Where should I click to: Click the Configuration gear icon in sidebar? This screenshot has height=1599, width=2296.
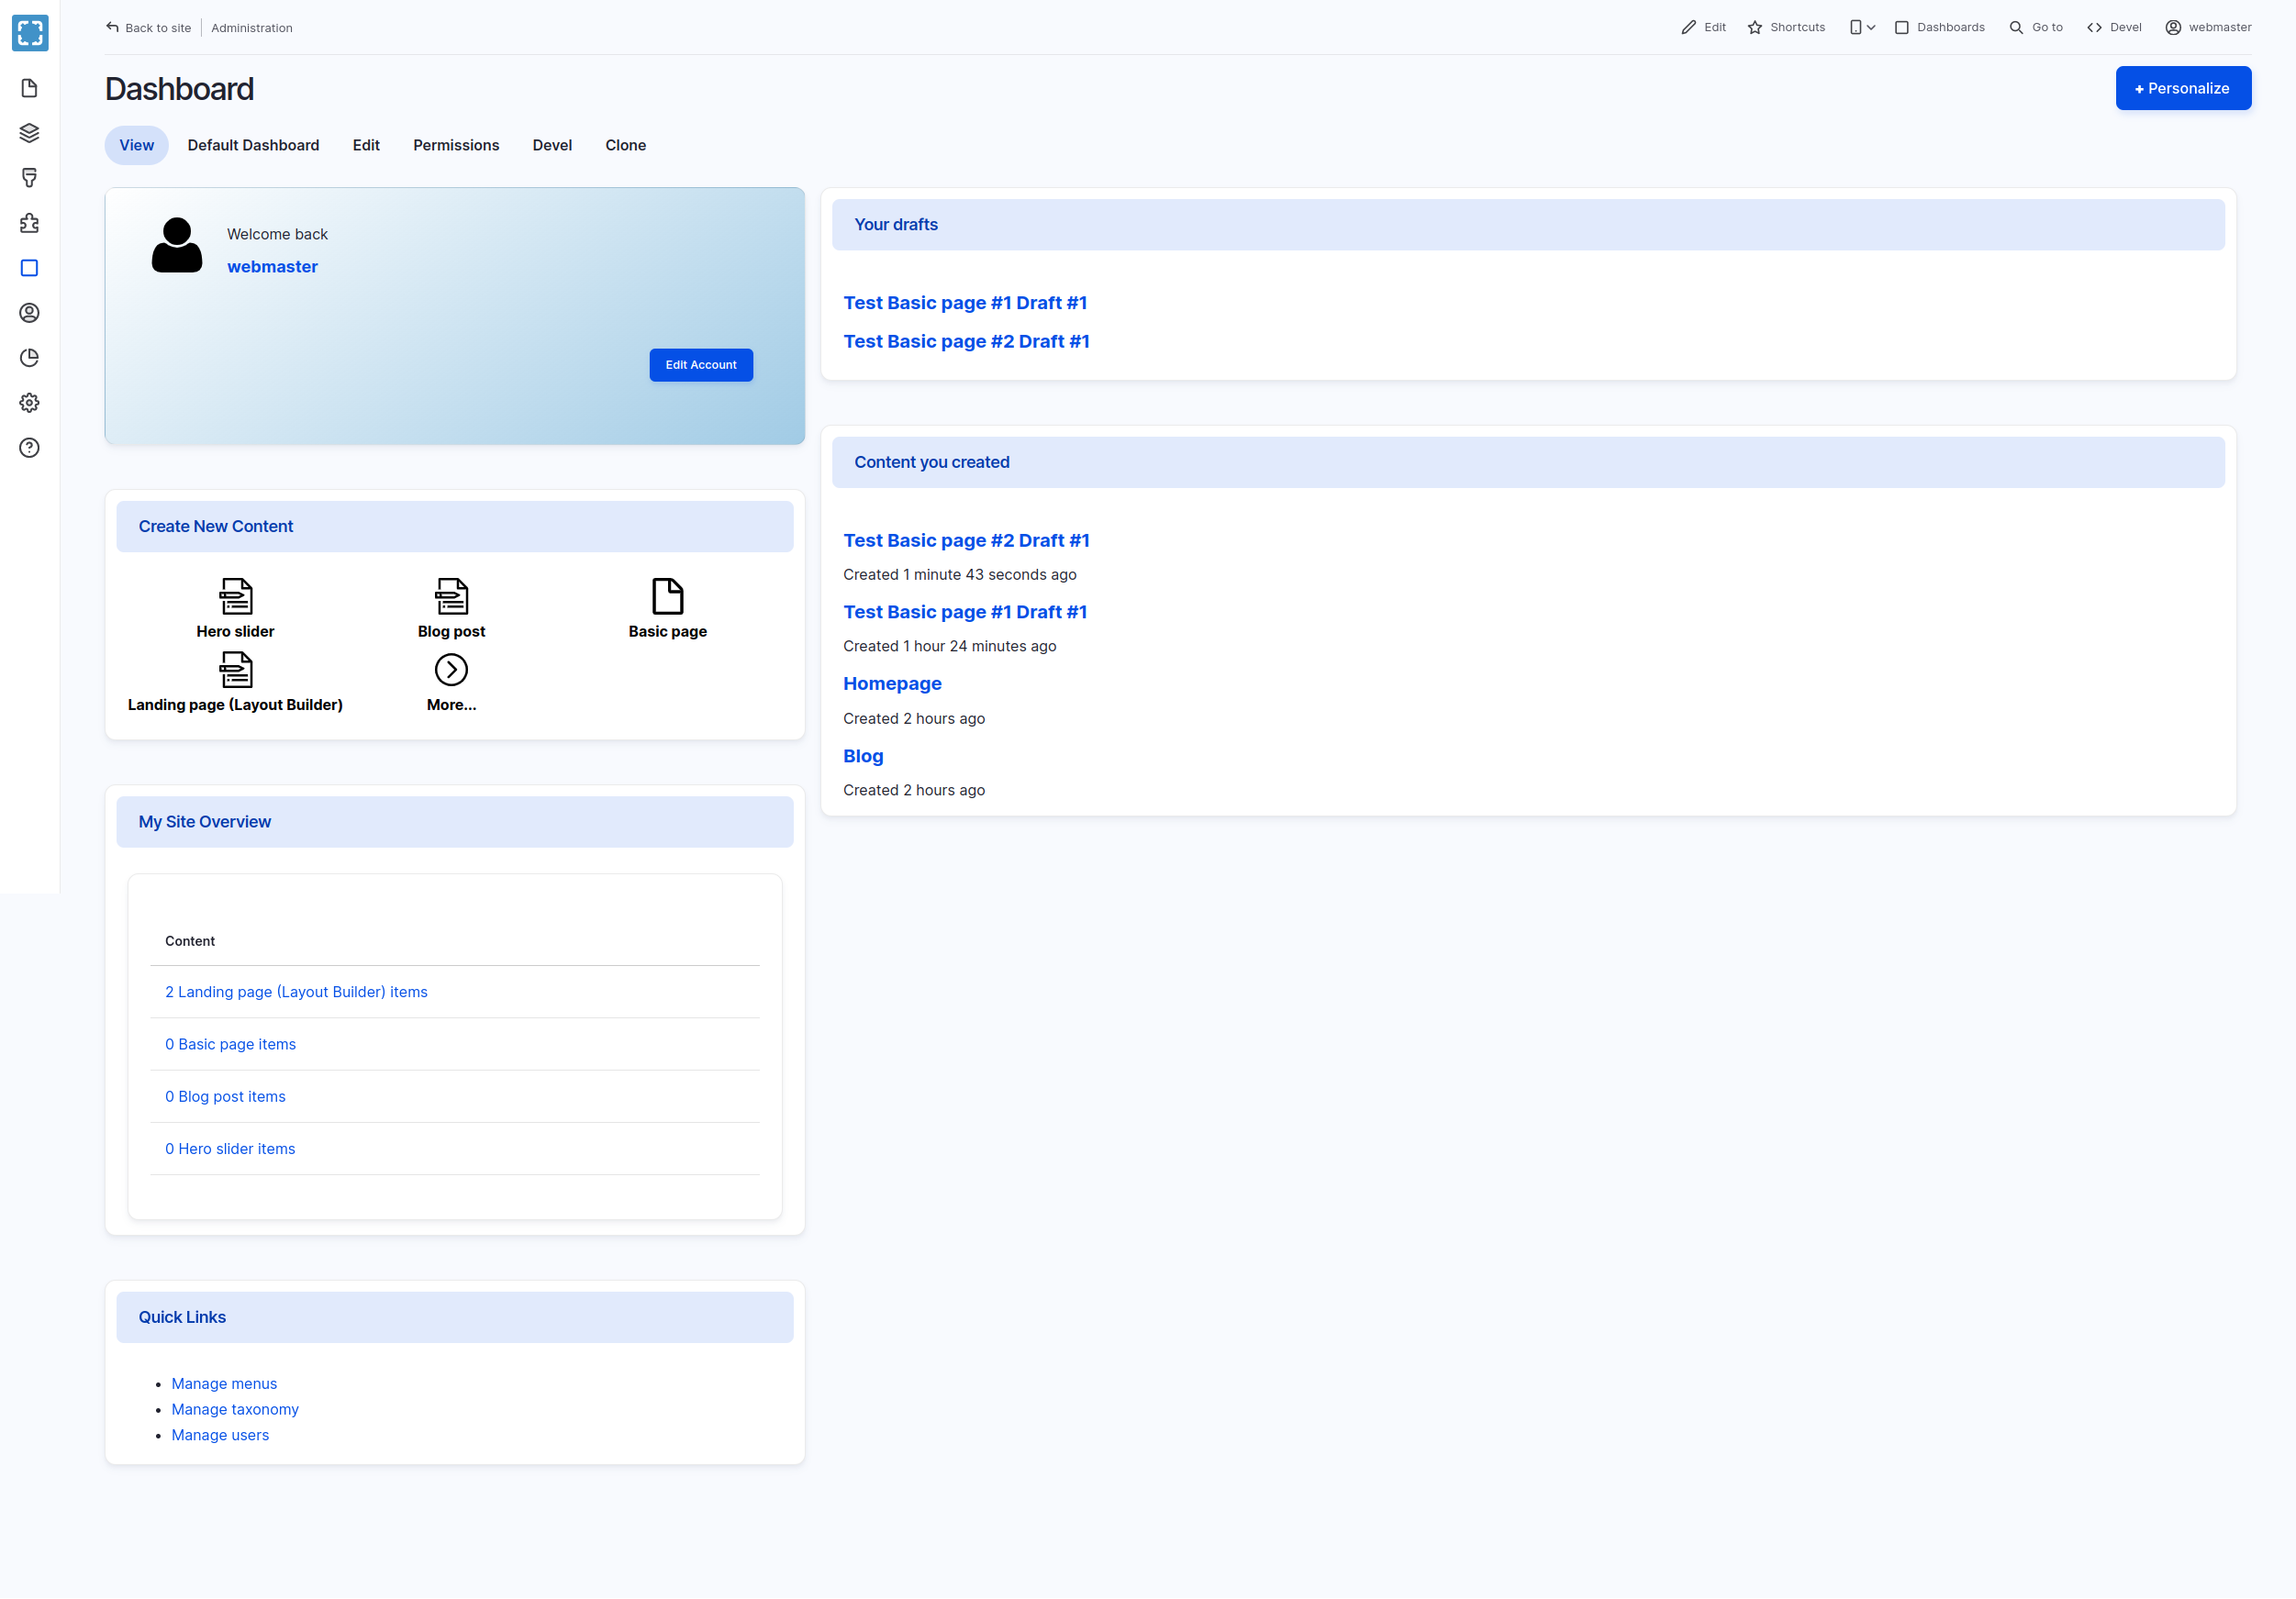(x=29, y=403)
